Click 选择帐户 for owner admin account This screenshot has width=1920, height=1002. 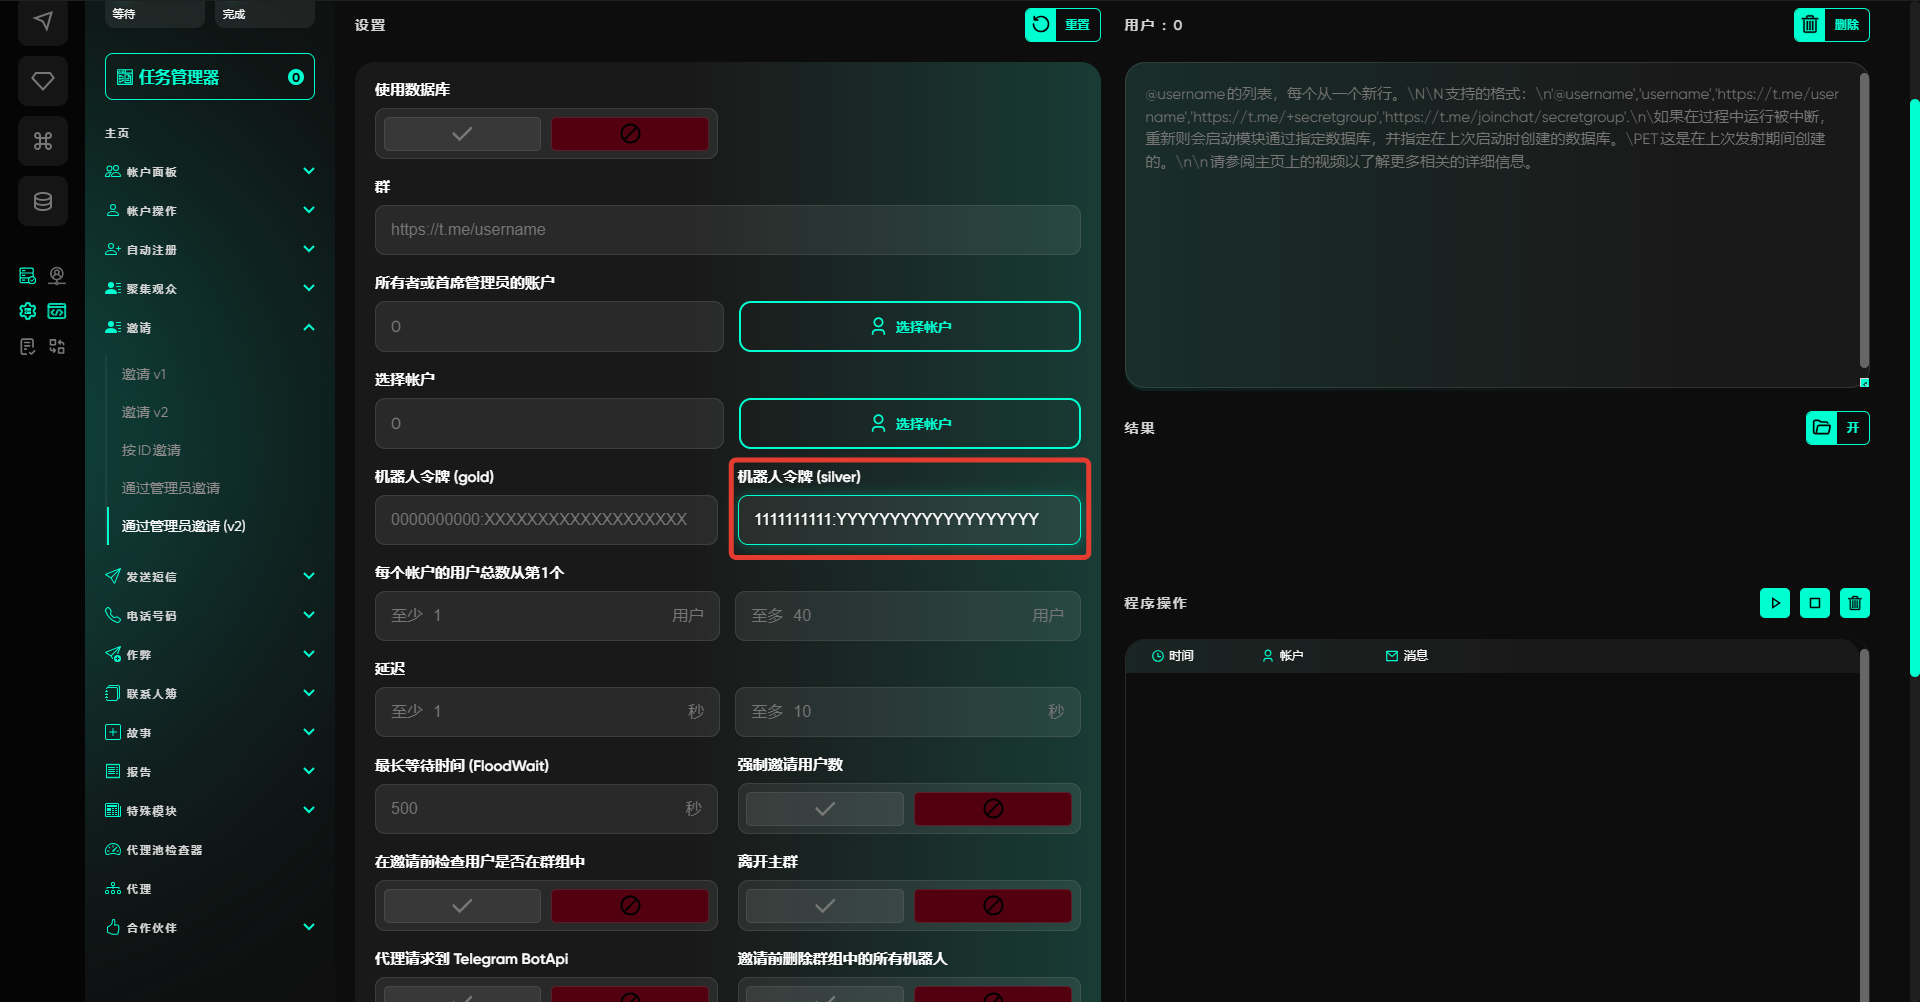click(x=909, y=327)
